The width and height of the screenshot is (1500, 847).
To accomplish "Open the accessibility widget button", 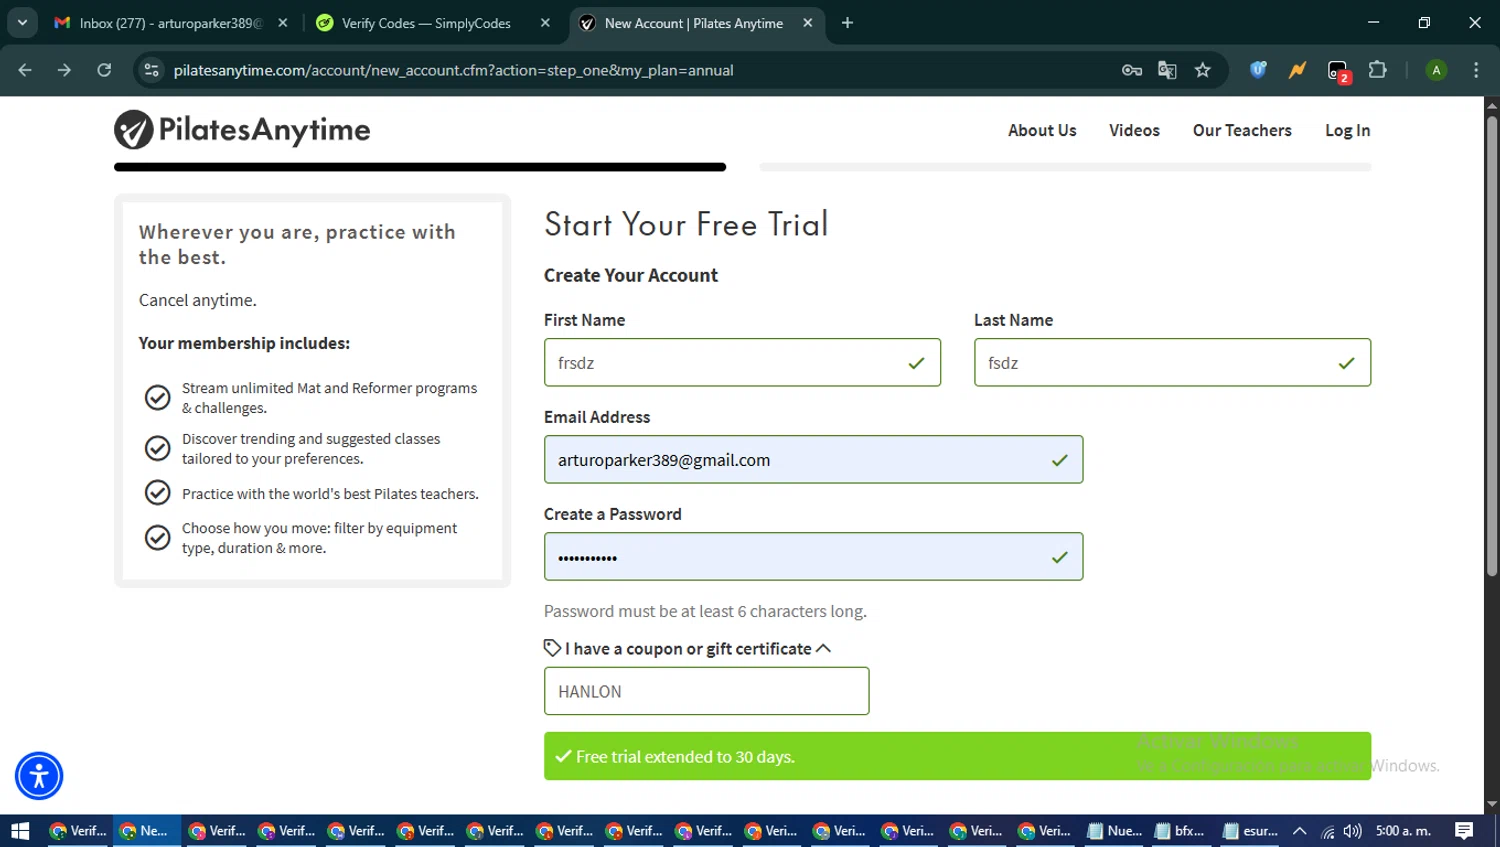I will pos(39,776).
